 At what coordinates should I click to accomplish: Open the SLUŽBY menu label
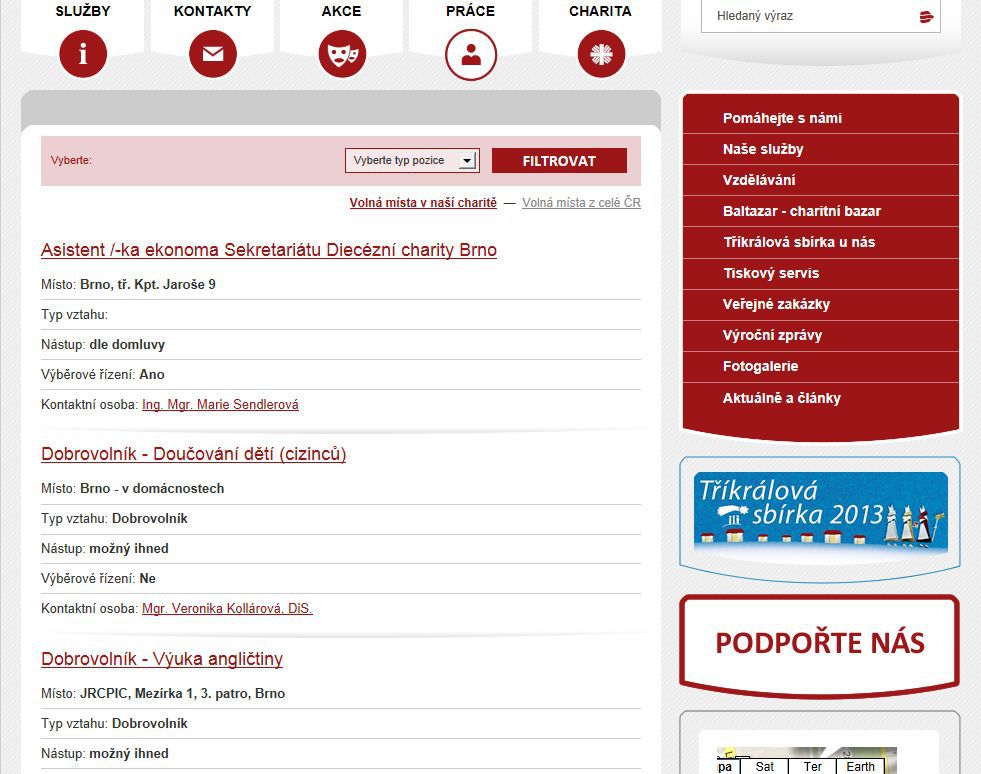click(x=83, y=11)
